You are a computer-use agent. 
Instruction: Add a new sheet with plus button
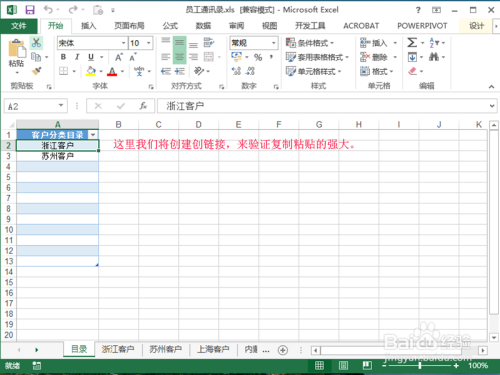tap(283, 350)
